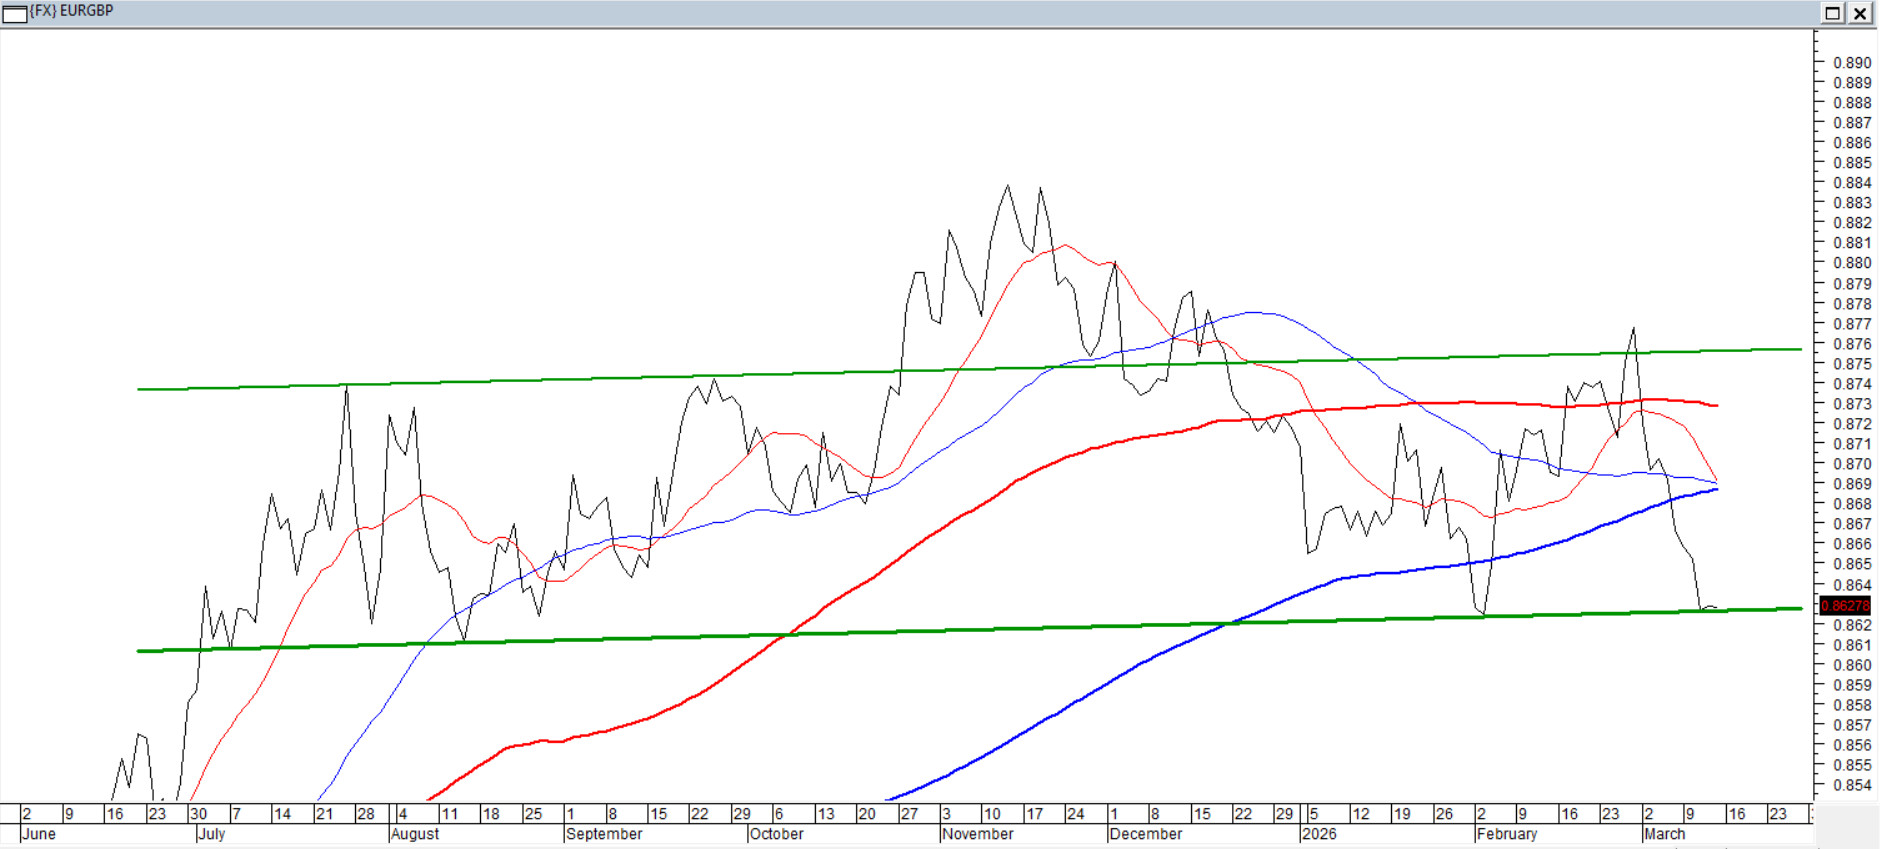This screenshot has width=1880, height=849.
Task: Select the December month label
Action: [x=1145, y=834]
